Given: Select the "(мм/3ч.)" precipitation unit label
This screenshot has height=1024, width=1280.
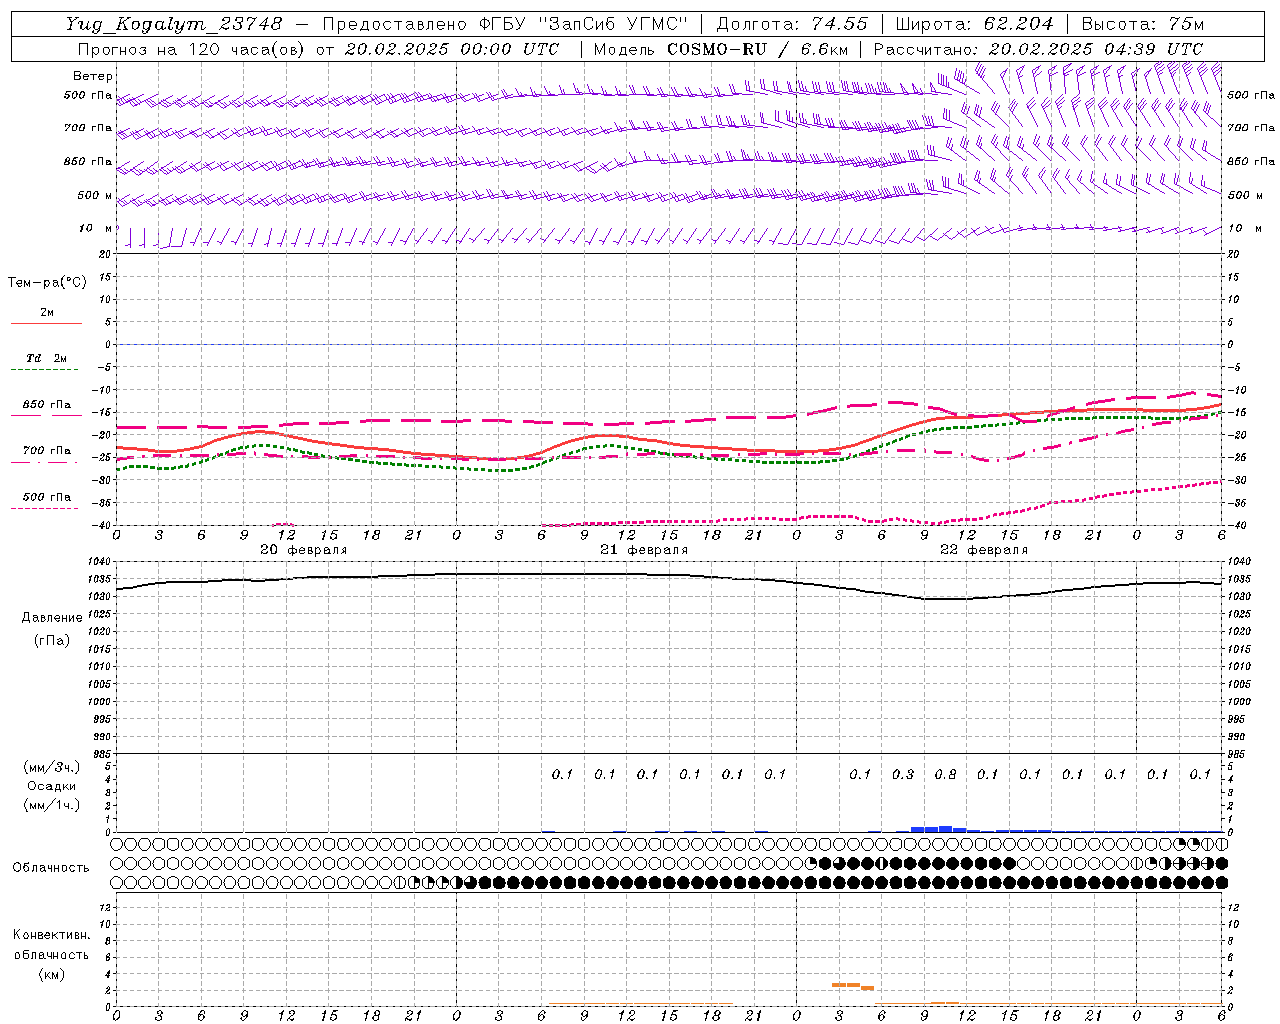Looking at the screenshot, I should (52, 767).
